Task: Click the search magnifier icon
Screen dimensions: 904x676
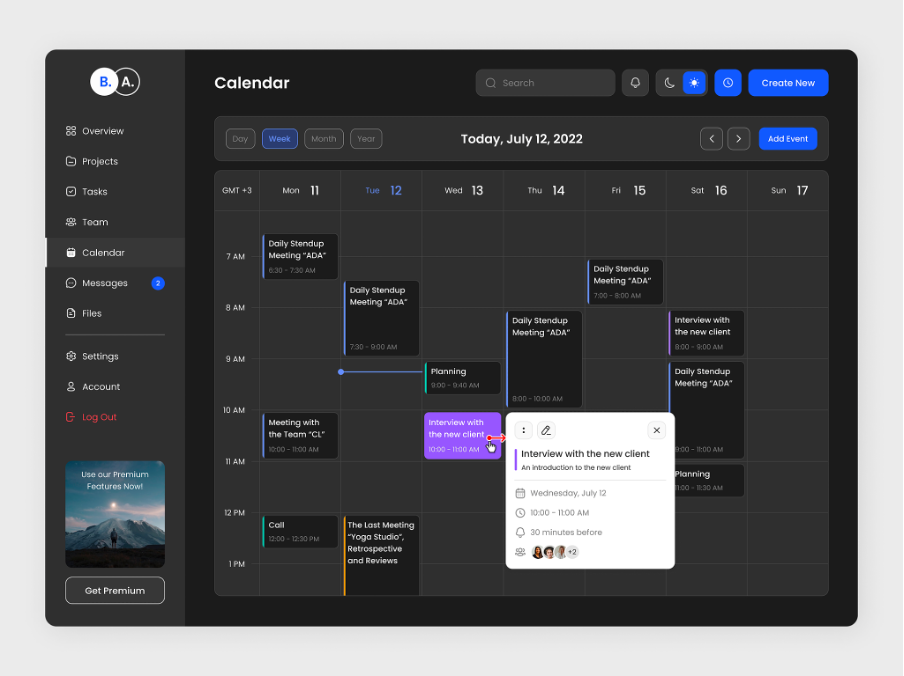Action: click(x=491, y=83)
